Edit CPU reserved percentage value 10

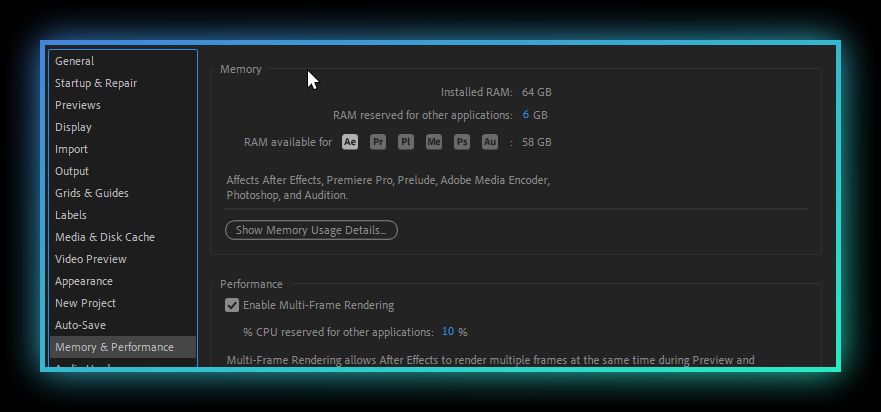point(448,332)
